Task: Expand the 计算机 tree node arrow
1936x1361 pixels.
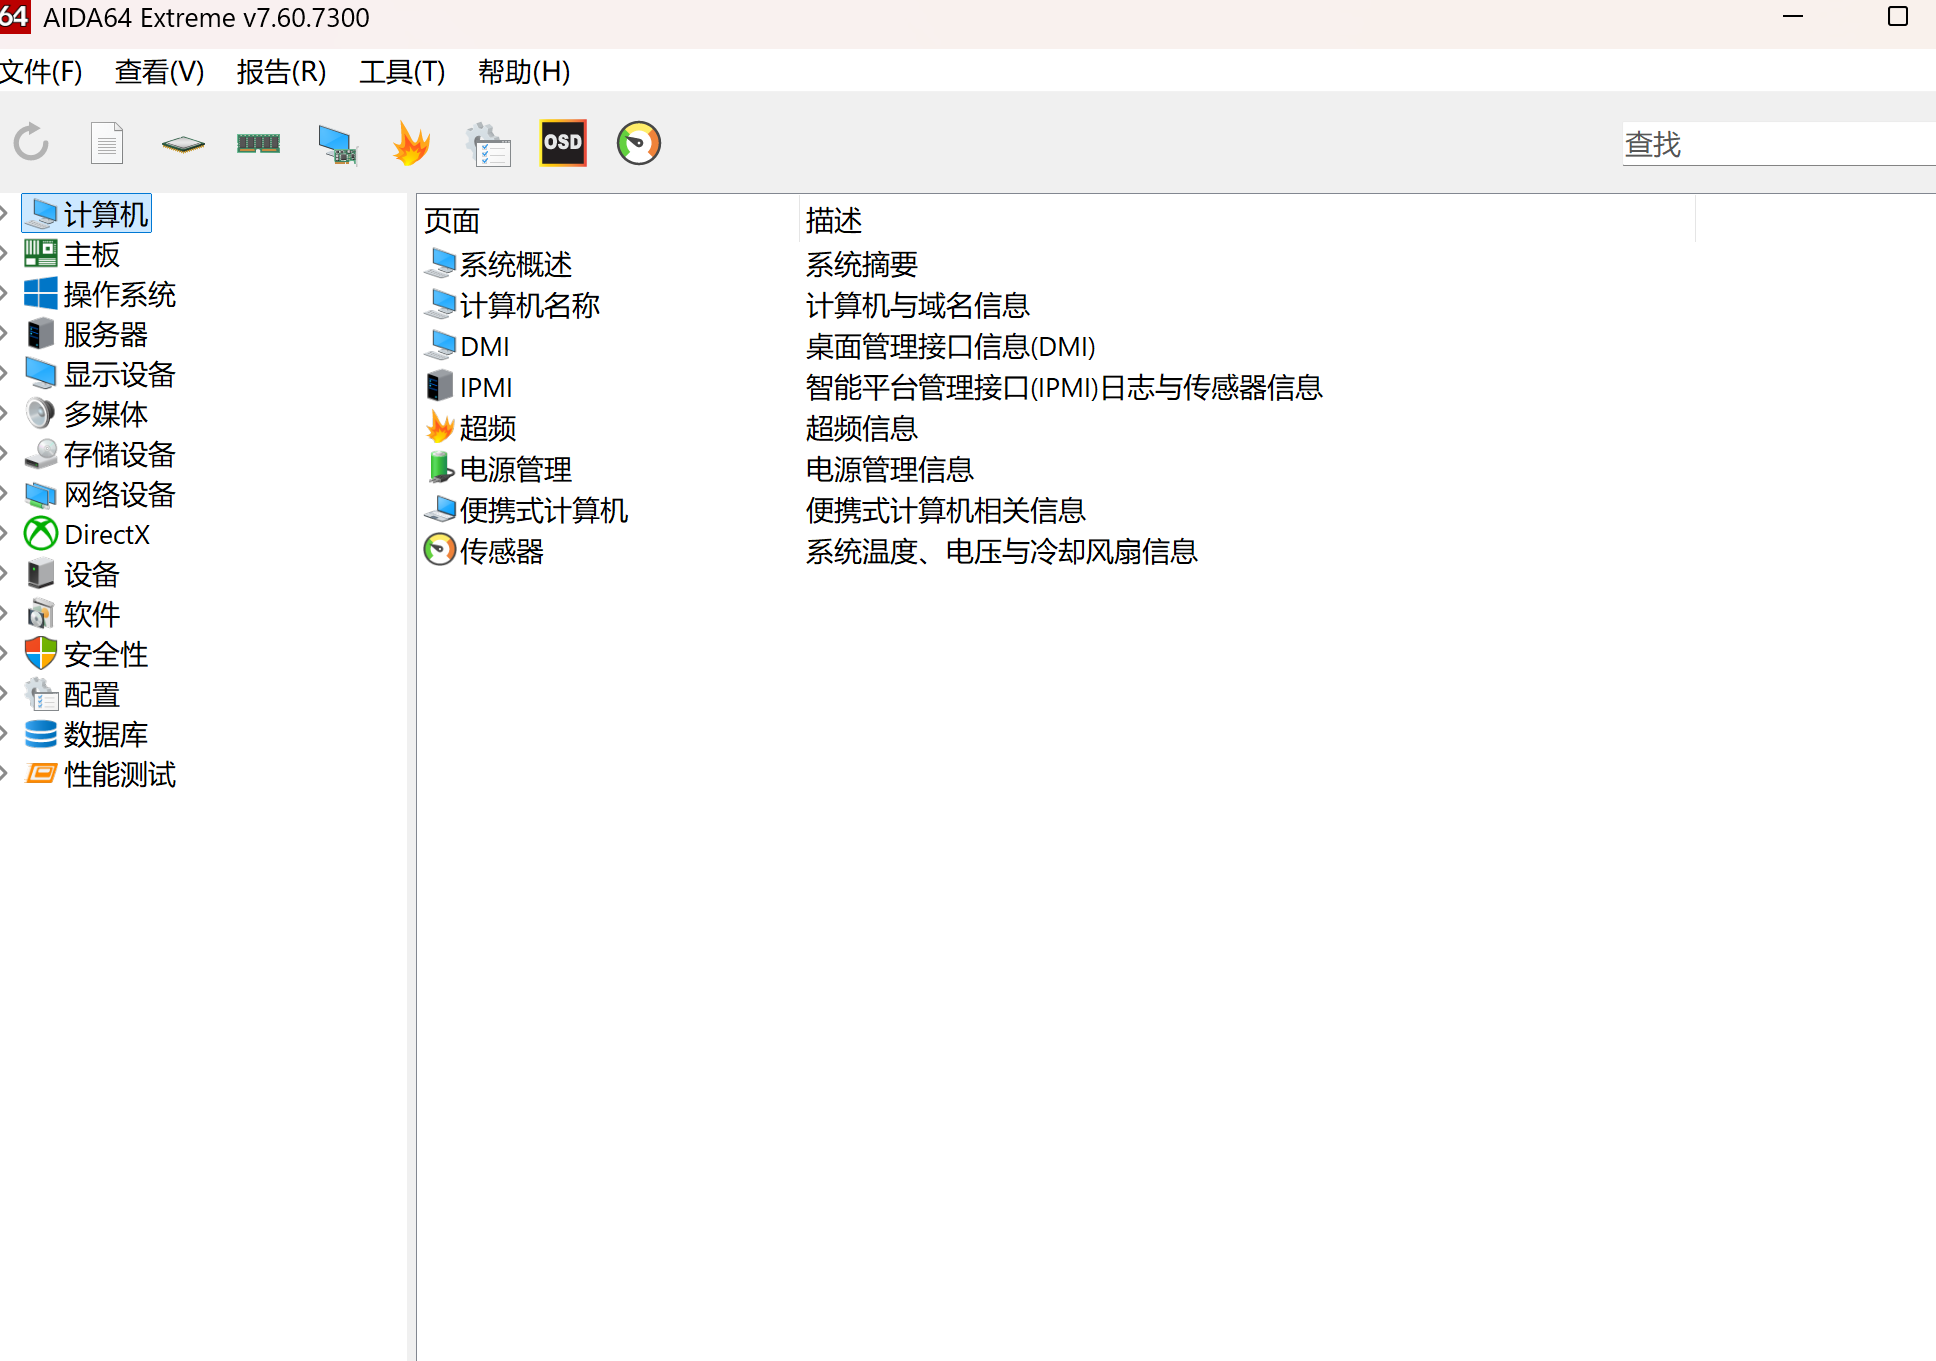Action: (x=4, y=213)
